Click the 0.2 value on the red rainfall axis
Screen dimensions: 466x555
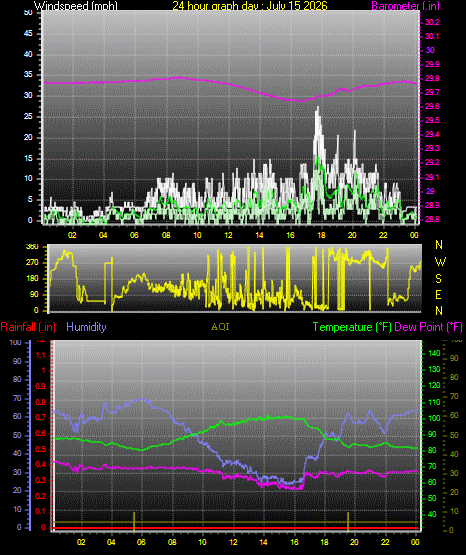(41, 496)
